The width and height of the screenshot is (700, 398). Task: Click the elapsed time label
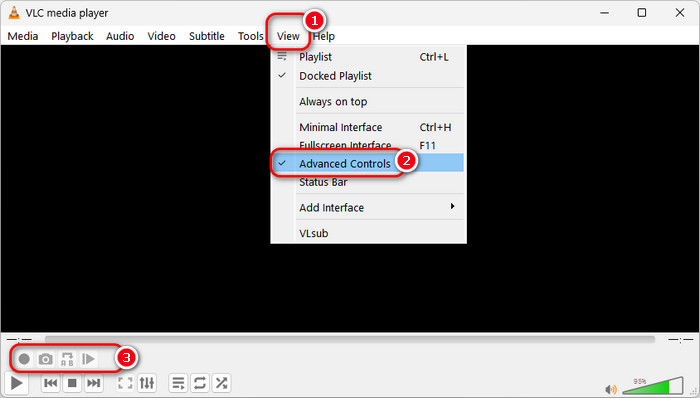[x=19, y=340]
